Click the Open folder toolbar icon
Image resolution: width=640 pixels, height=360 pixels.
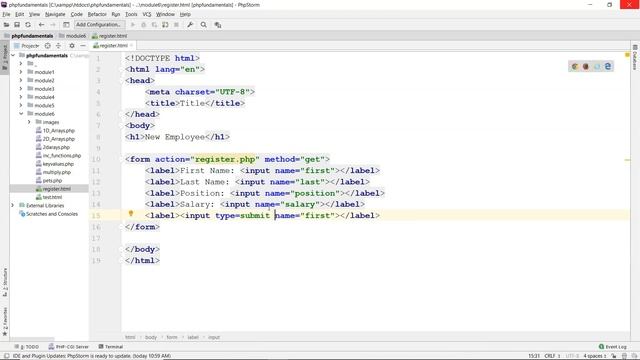click(x=6, y=25)
